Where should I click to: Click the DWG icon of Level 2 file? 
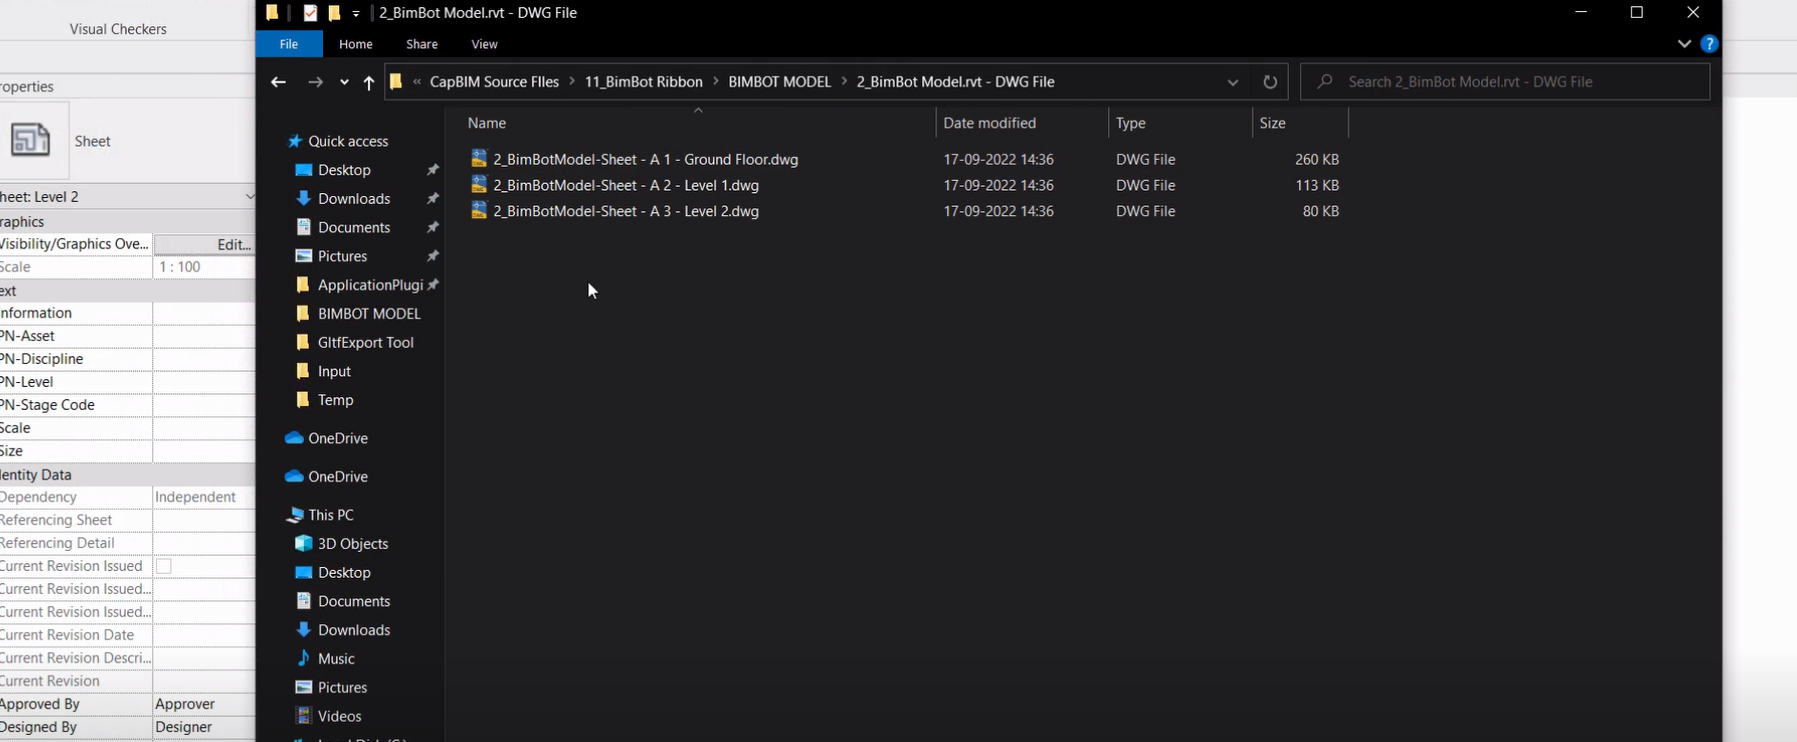click(479, 211)
